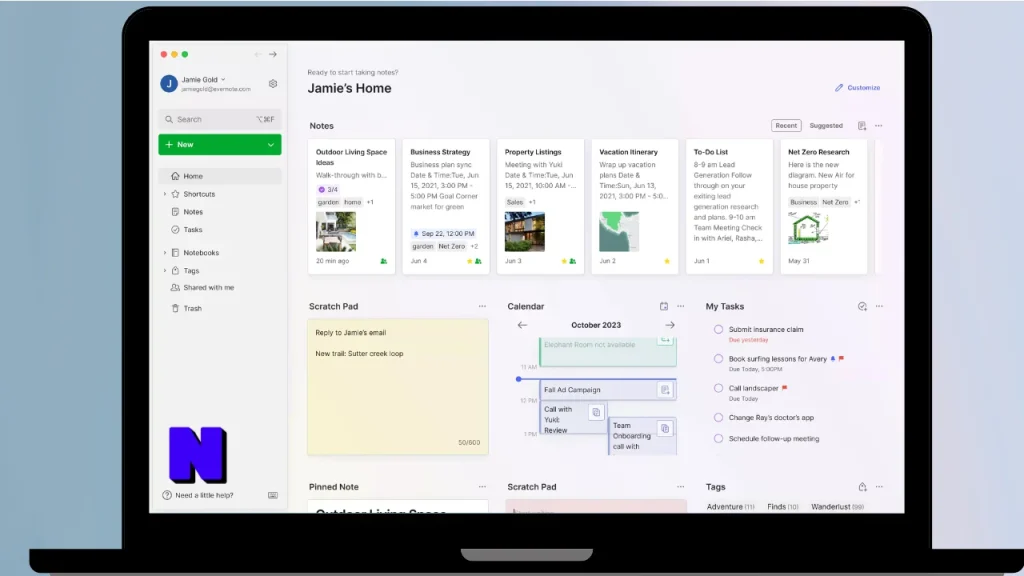Check off Book surfing lessons for Avery
This screenshot has width=1024, height=576.
click(718, 359)
